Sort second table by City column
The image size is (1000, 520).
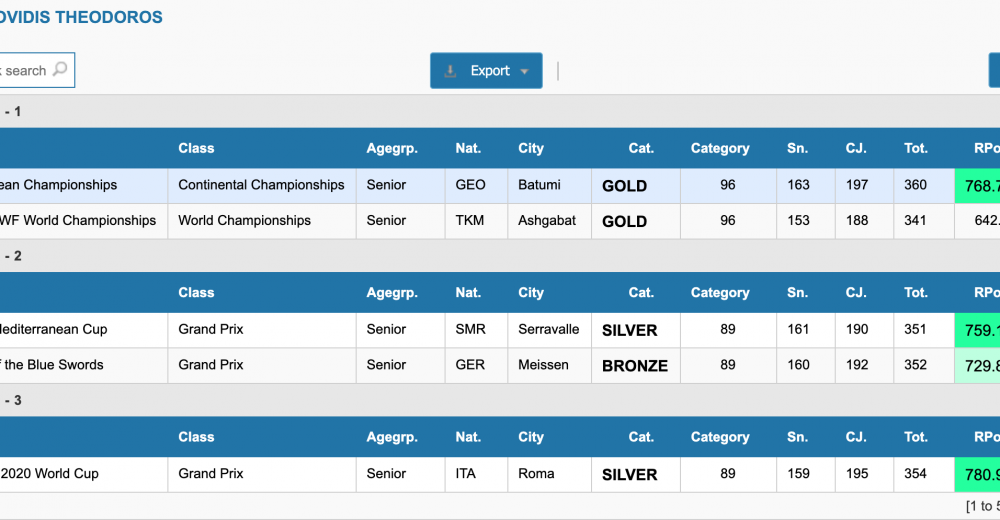[x=531, y=293]
